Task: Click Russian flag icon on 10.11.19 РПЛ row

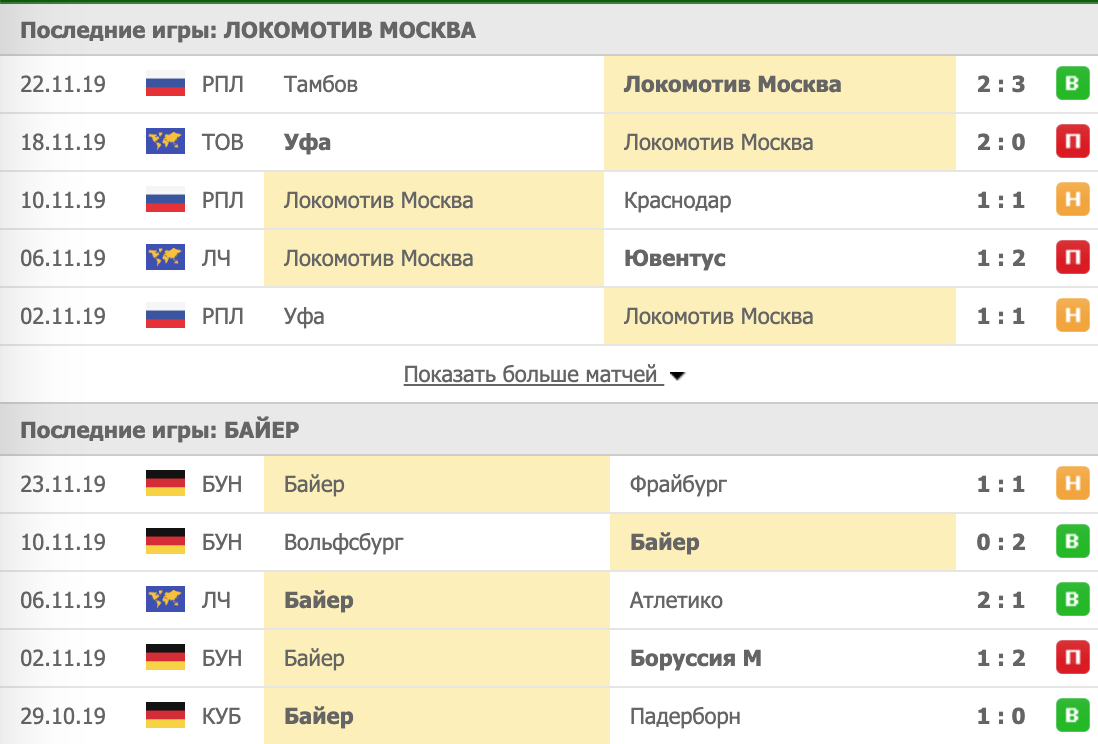Action: point(165,200)
